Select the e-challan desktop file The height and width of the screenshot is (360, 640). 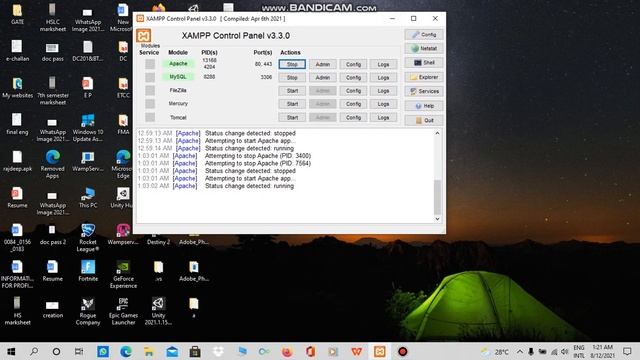tap(18, 51)
